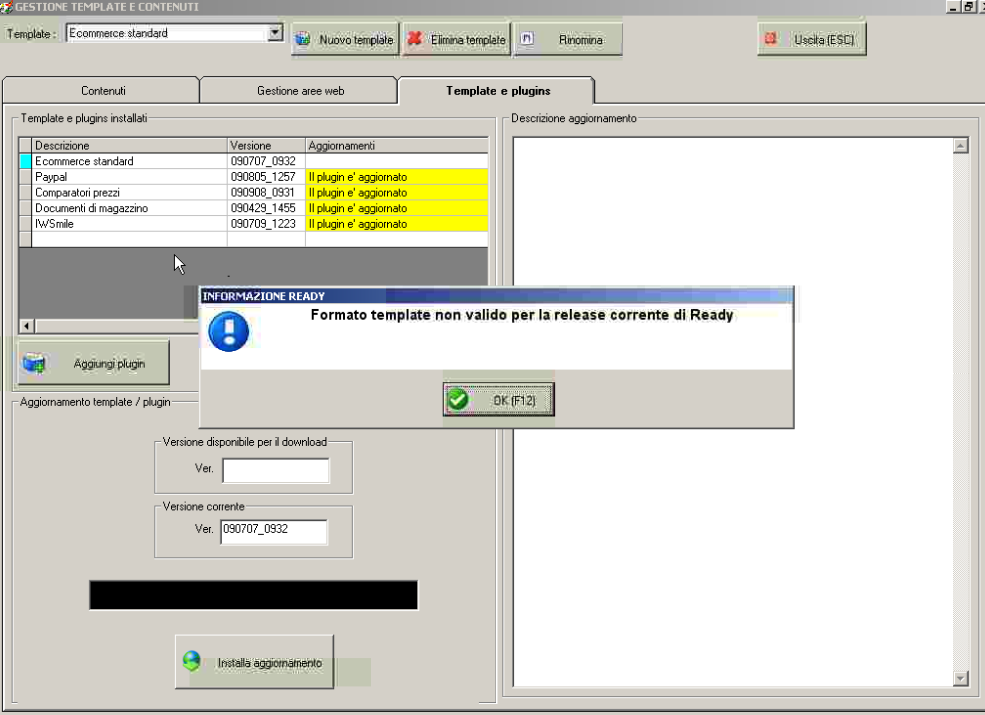Select the Ecommerce standard table row
The image size is (985, 715).
(253, 161)
